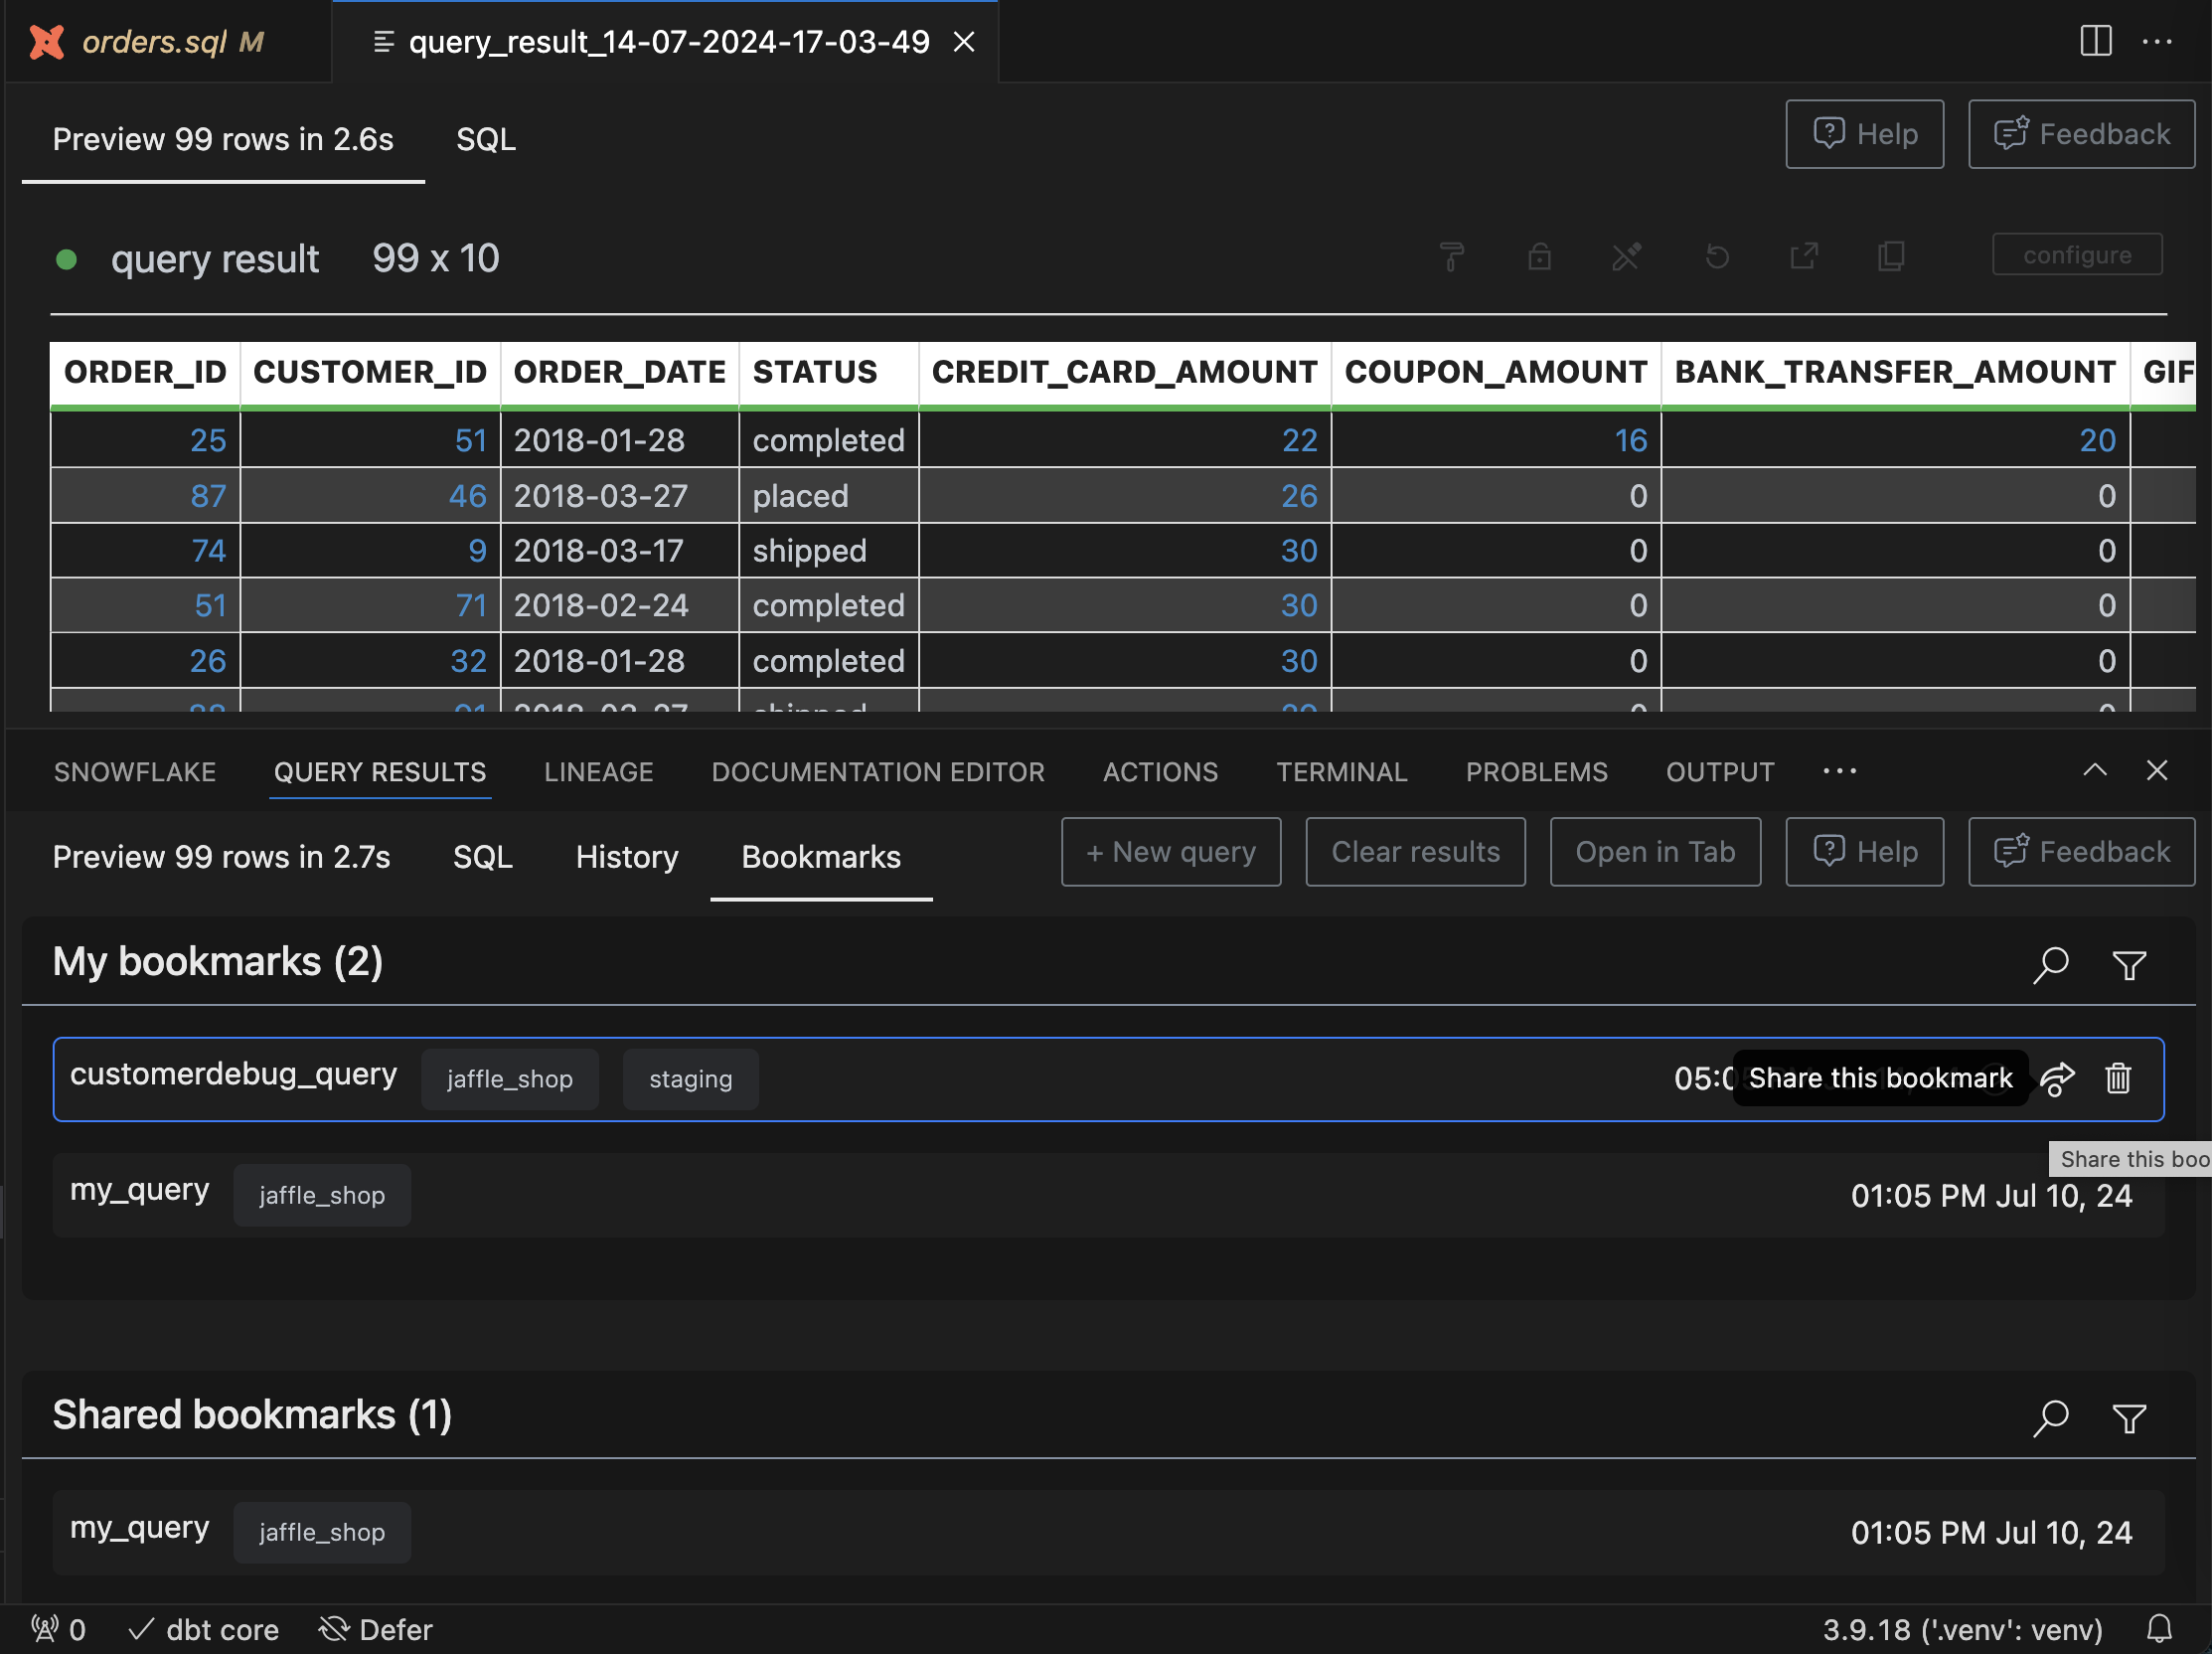The image size is (2212, 1654).
Task: Open the SQL tab in the top preview
Action: click(486, 139)
